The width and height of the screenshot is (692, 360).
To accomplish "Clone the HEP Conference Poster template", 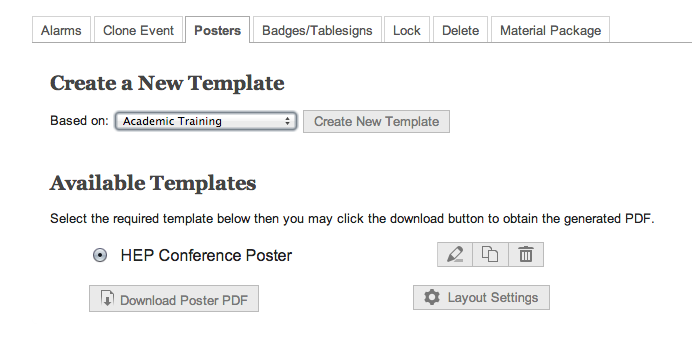I will [x=490, y=255].
